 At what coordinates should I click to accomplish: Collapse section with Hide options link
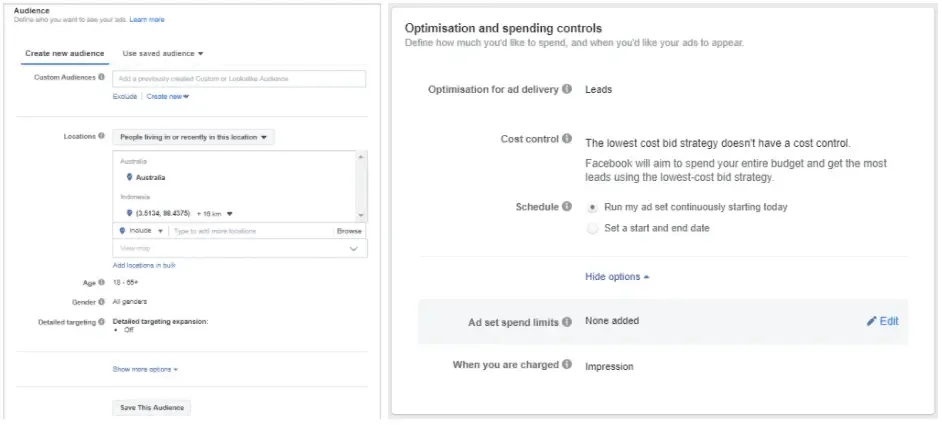[x=617, y=277]
